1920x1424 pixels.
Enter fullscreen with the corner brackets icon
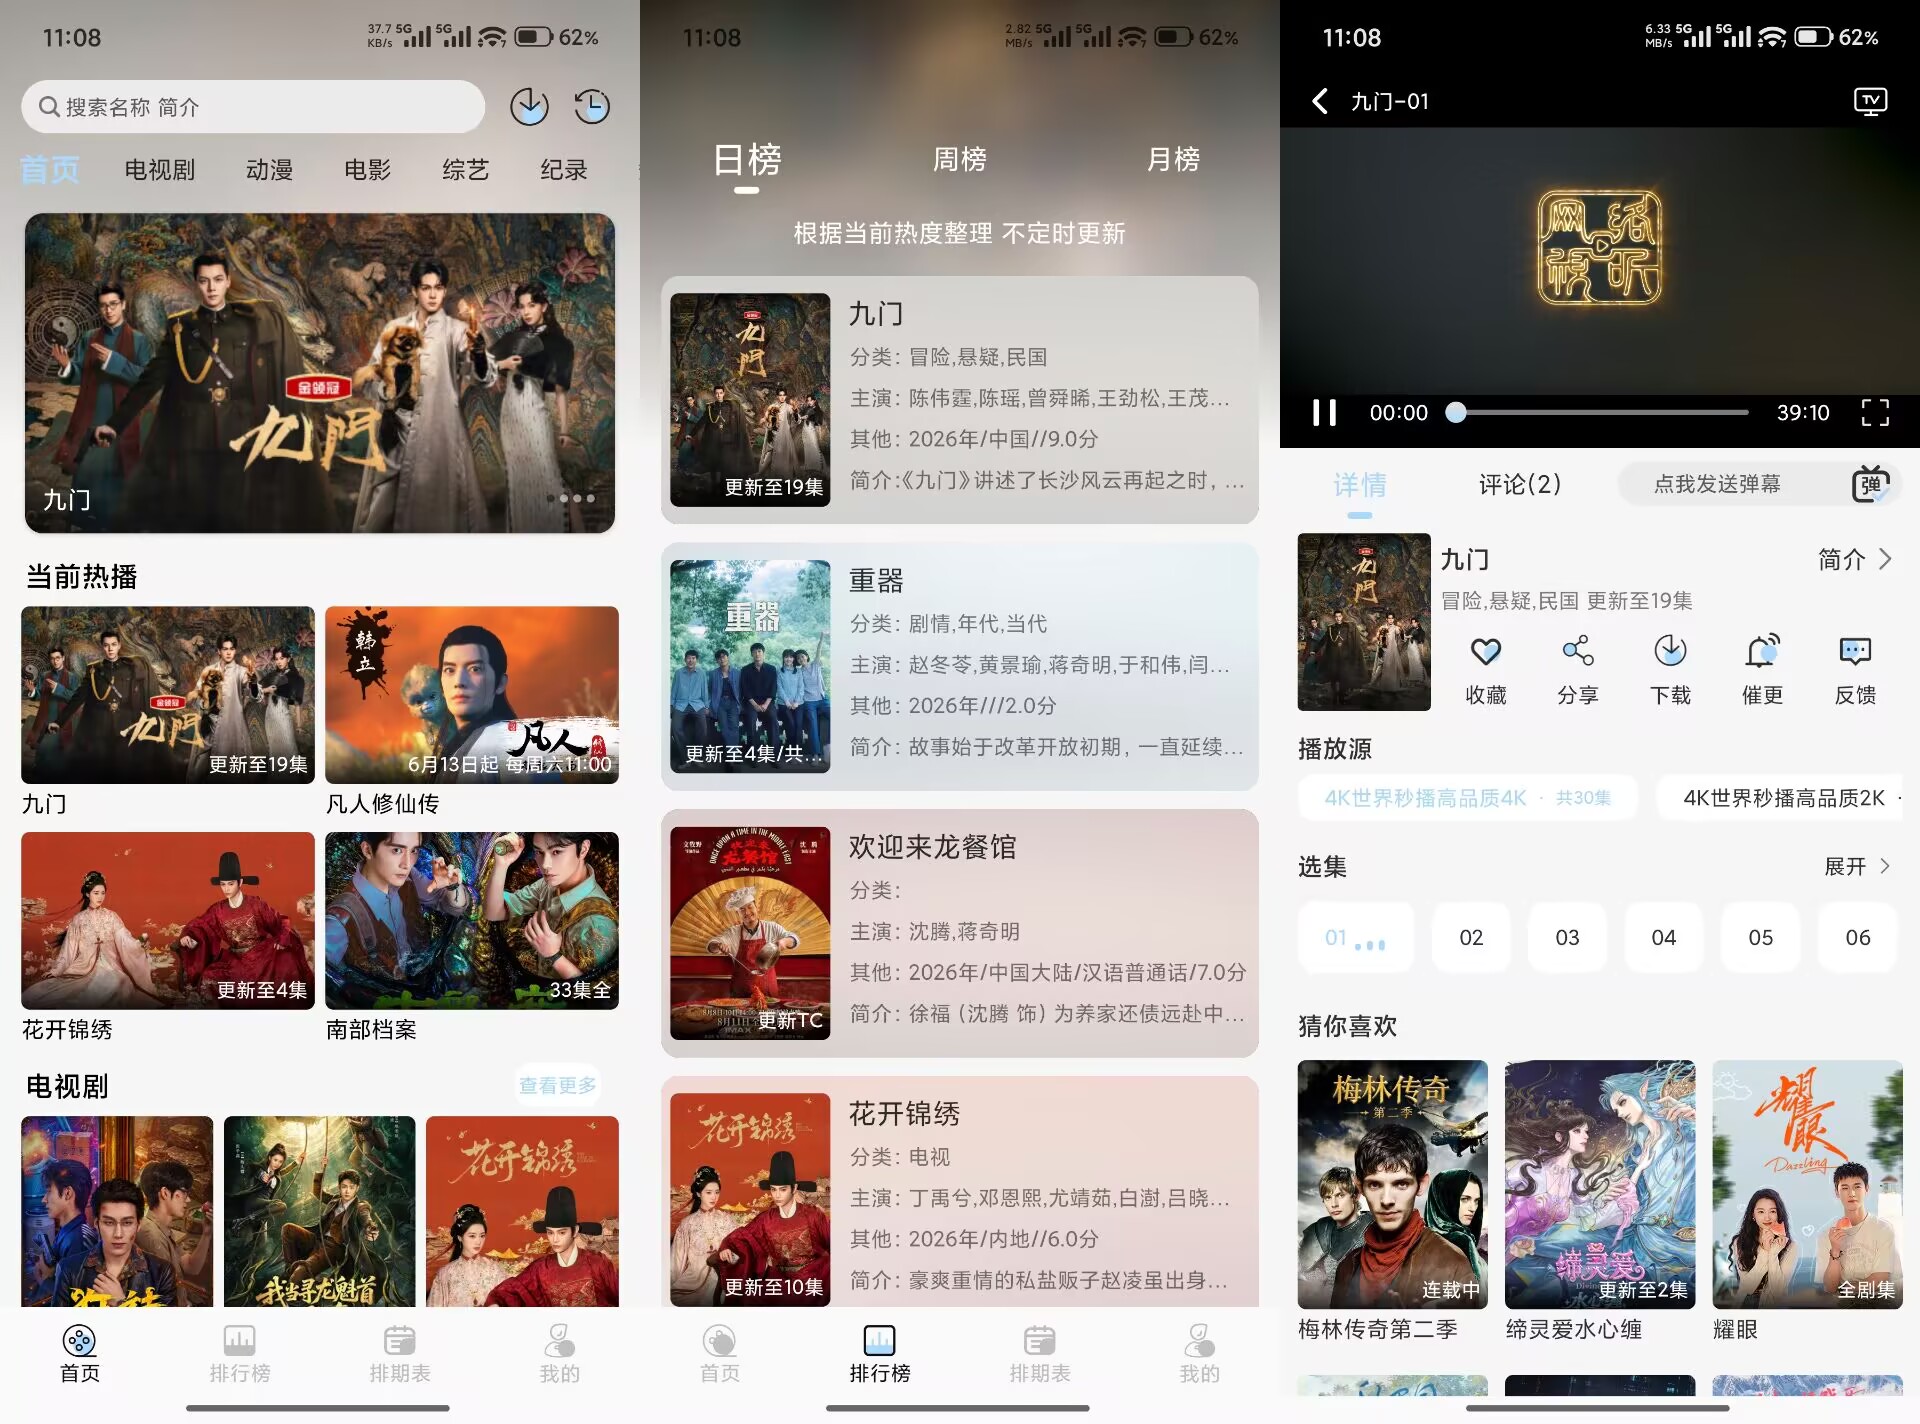click(1875, 412)
